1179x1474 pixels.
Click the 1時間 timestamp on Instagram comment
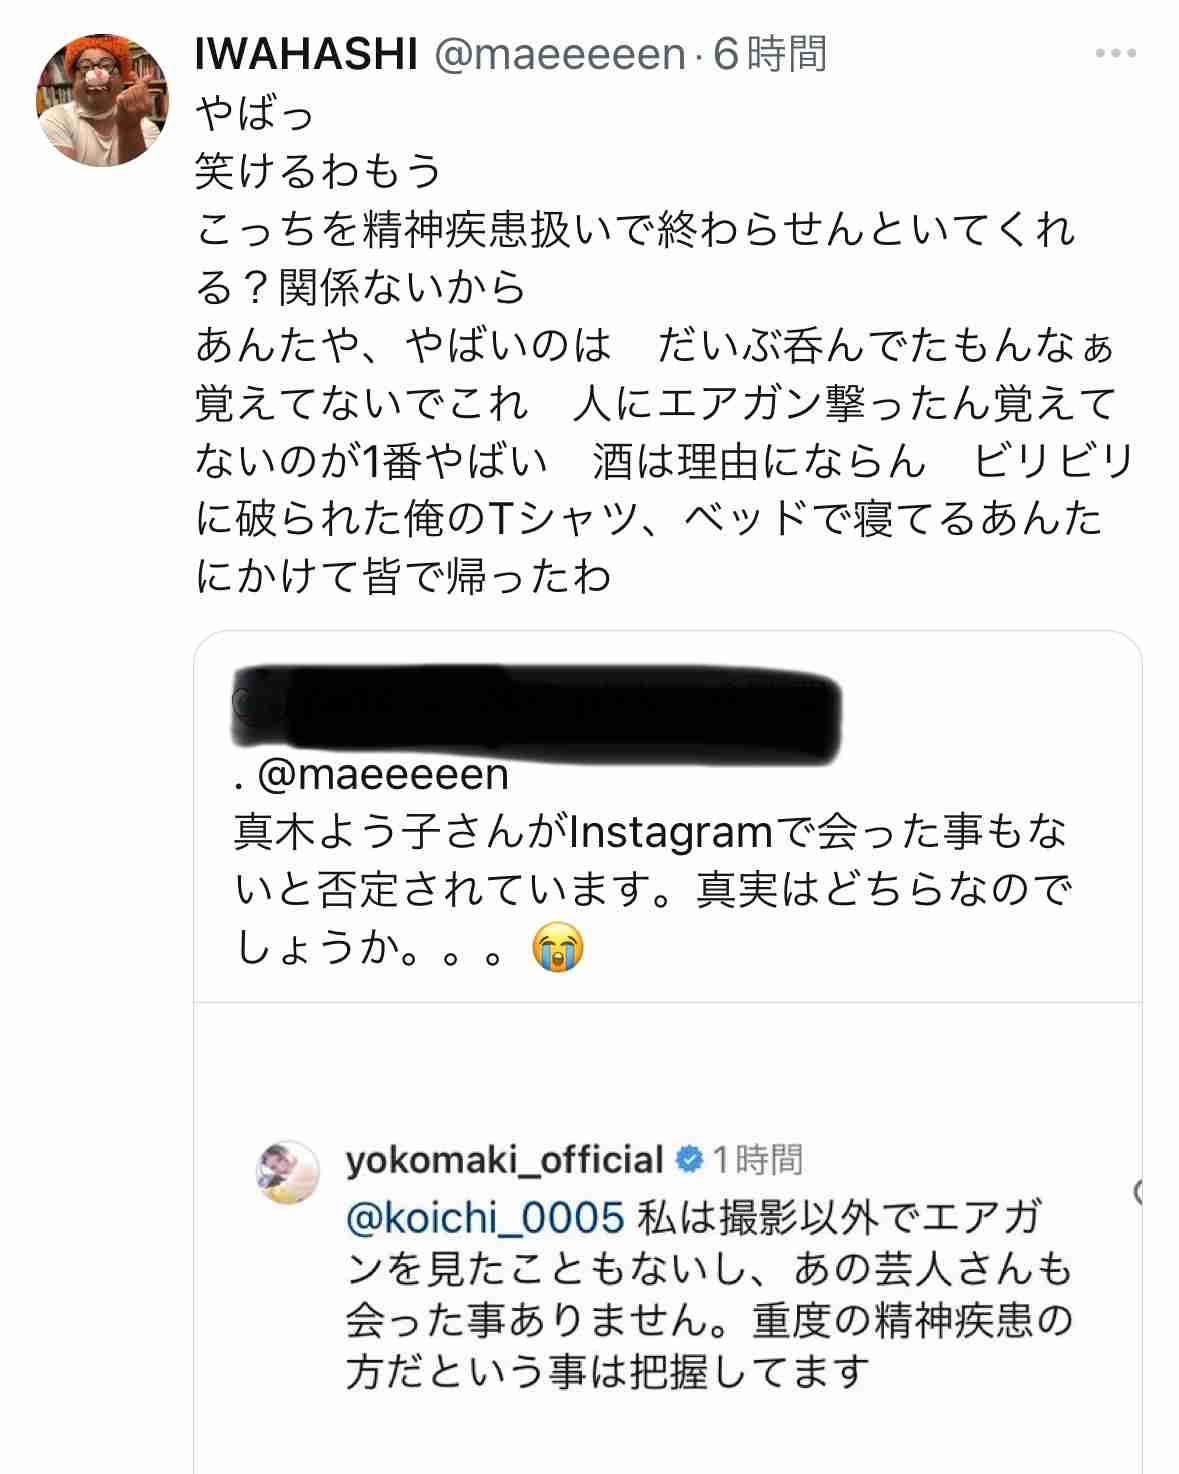click(x=758, y=1160)
